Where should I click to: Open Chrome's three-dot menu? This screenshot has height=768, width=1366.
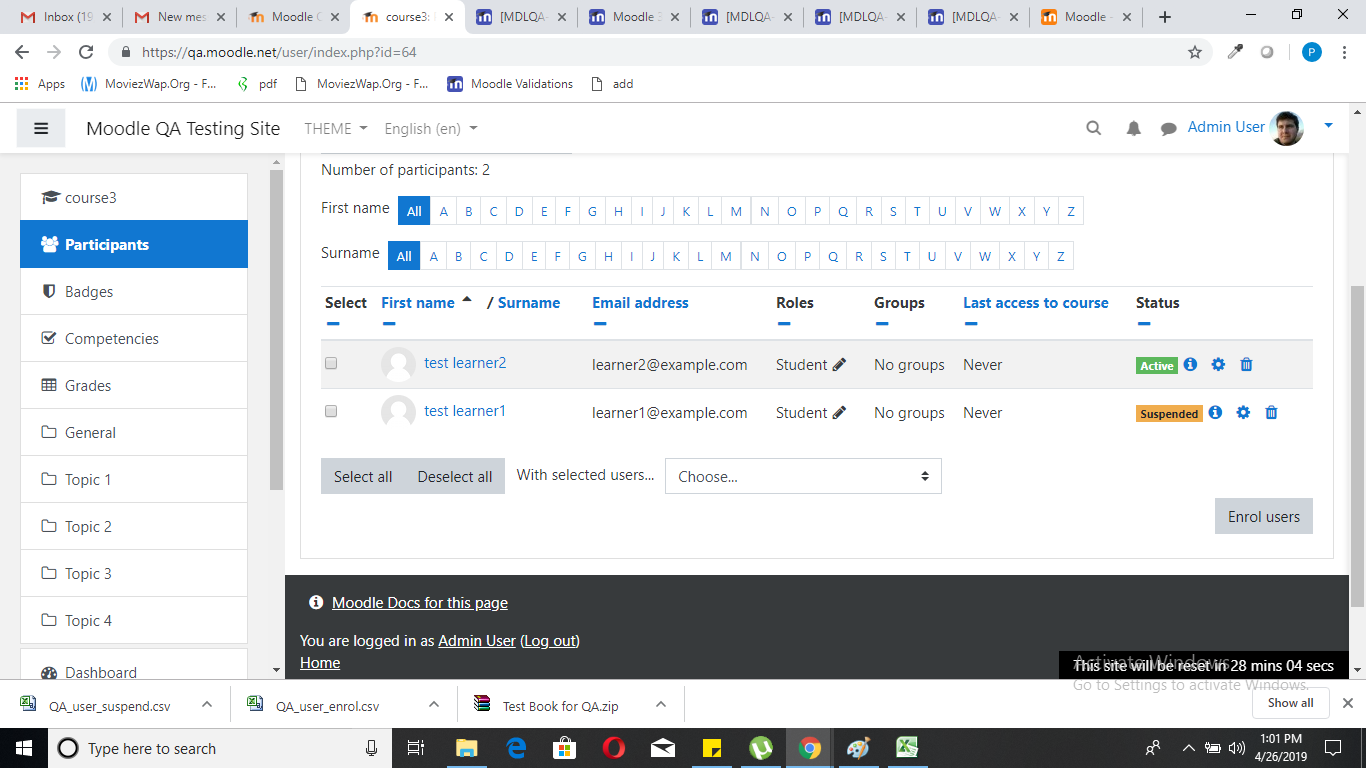click(x=1345, y=52)
